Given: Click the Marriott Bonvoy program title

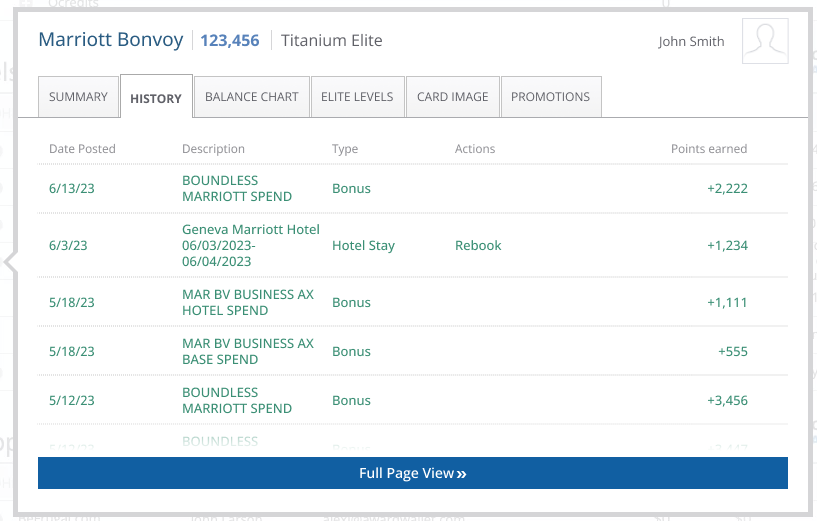Looking at the screenshot, I should pos(111,40).
